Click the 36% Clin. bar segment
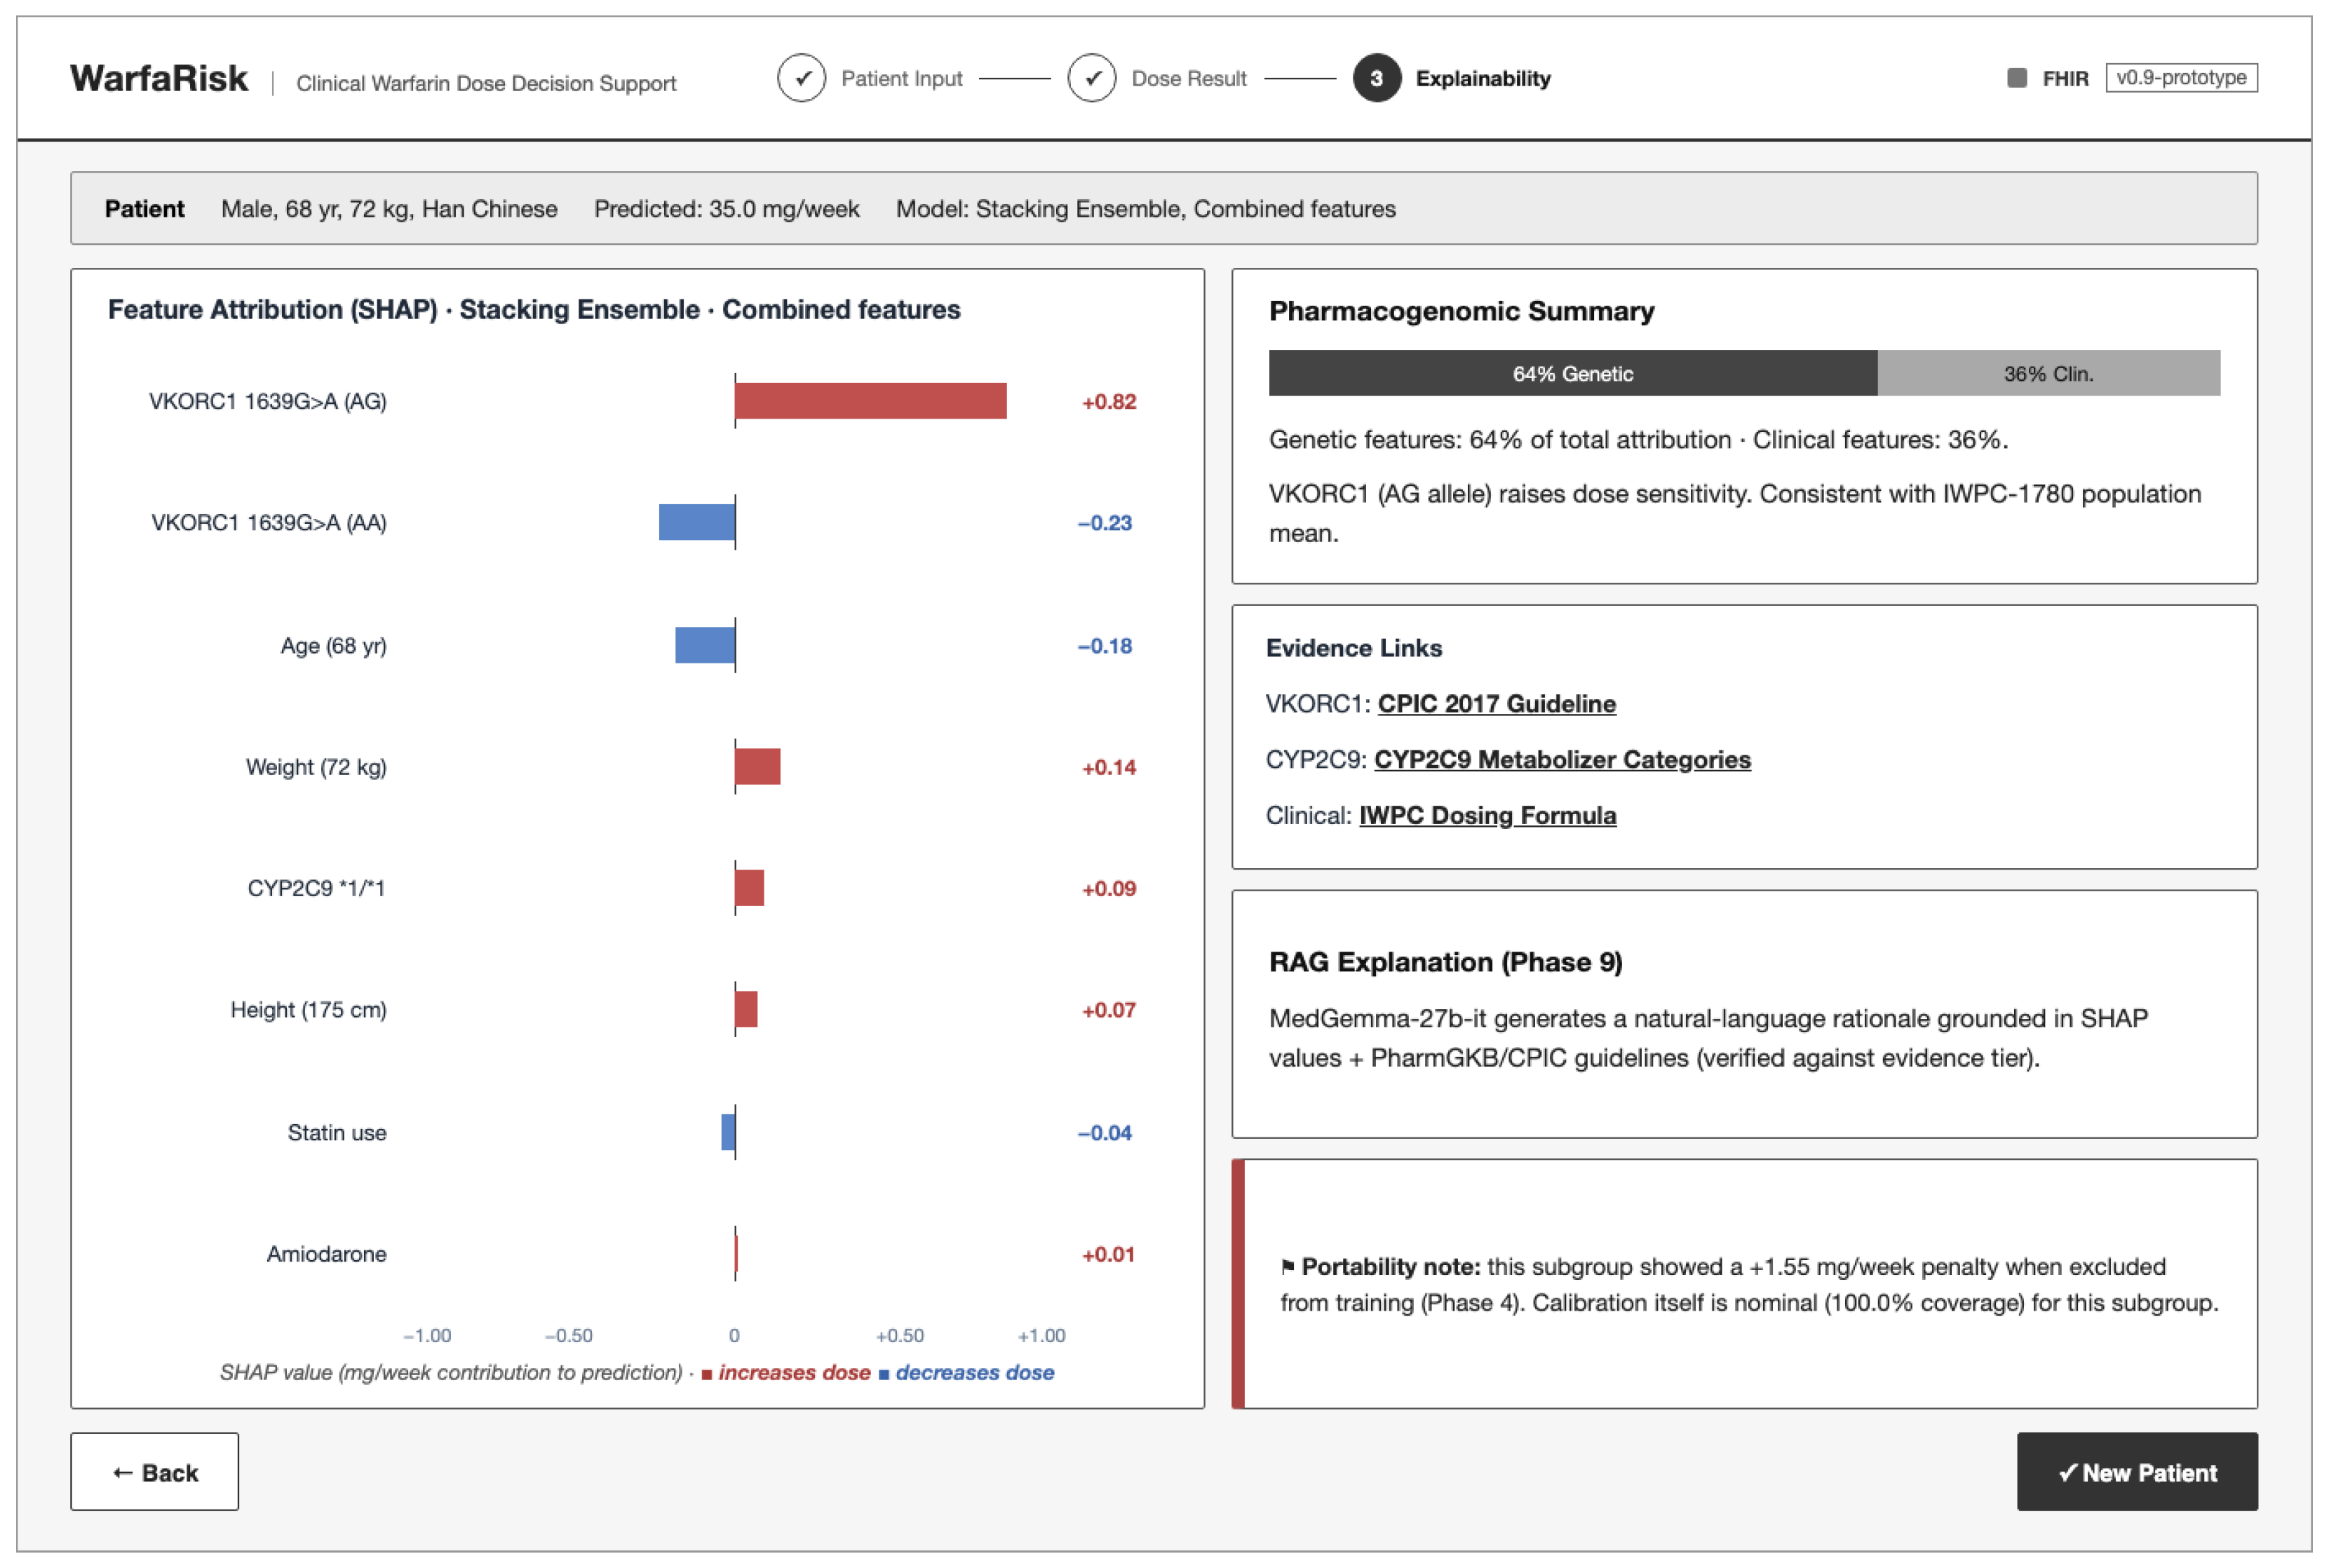The width and height of the screenshot is (2329, 1568). [x=2048, y=373]
